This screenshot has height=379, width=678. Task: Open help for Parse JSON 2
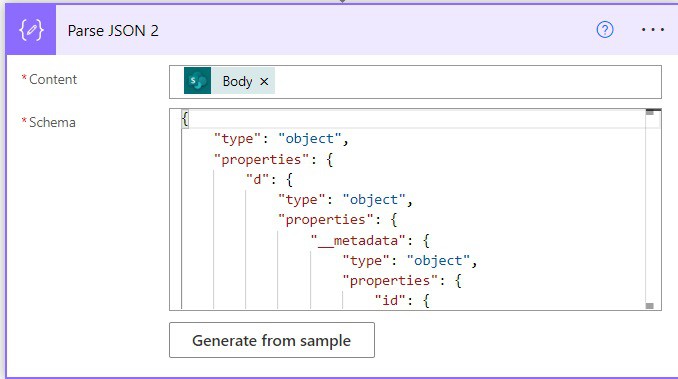pos(604,30)
